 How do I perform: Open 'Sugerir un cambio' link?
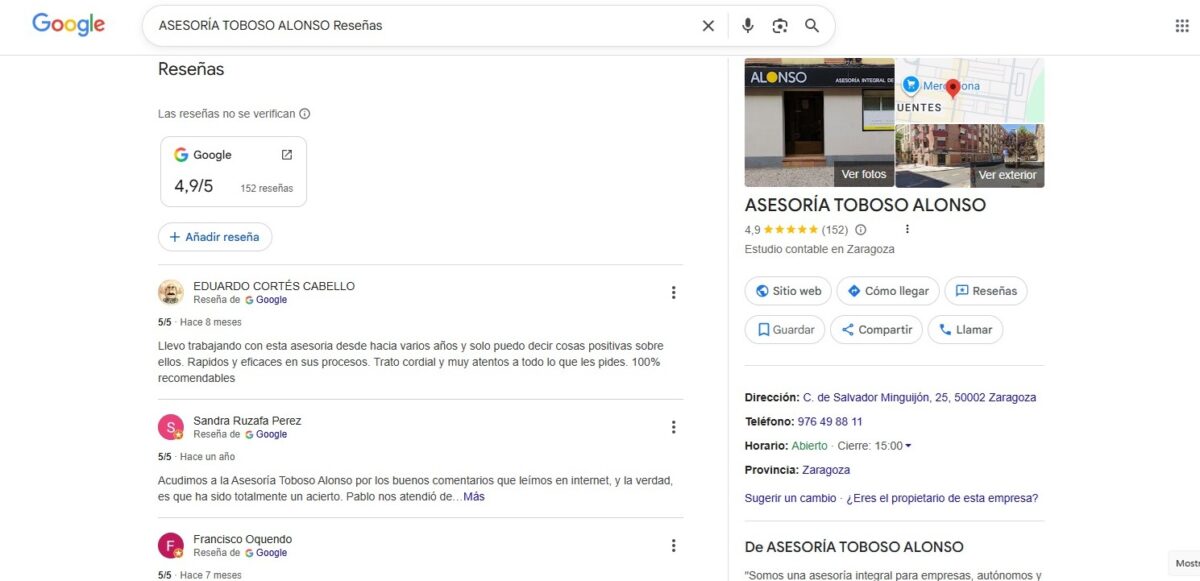pyautogui.click(x=789, y=497)
